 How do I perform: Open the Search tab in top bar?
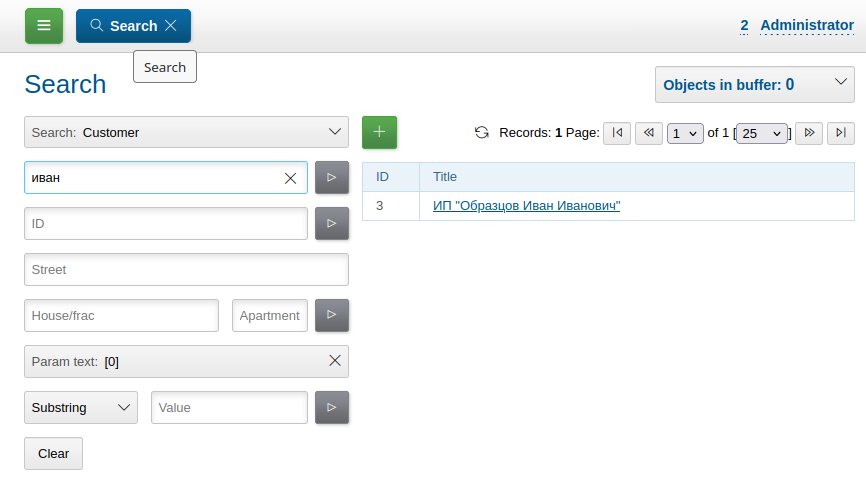click(x=133, y=26)
